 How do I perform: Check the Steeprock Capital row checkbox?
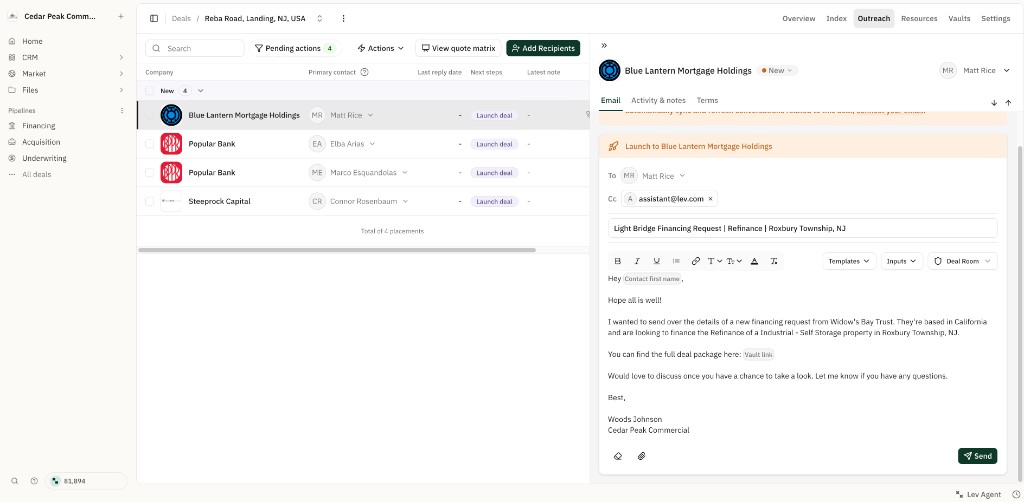coord(150,201)
